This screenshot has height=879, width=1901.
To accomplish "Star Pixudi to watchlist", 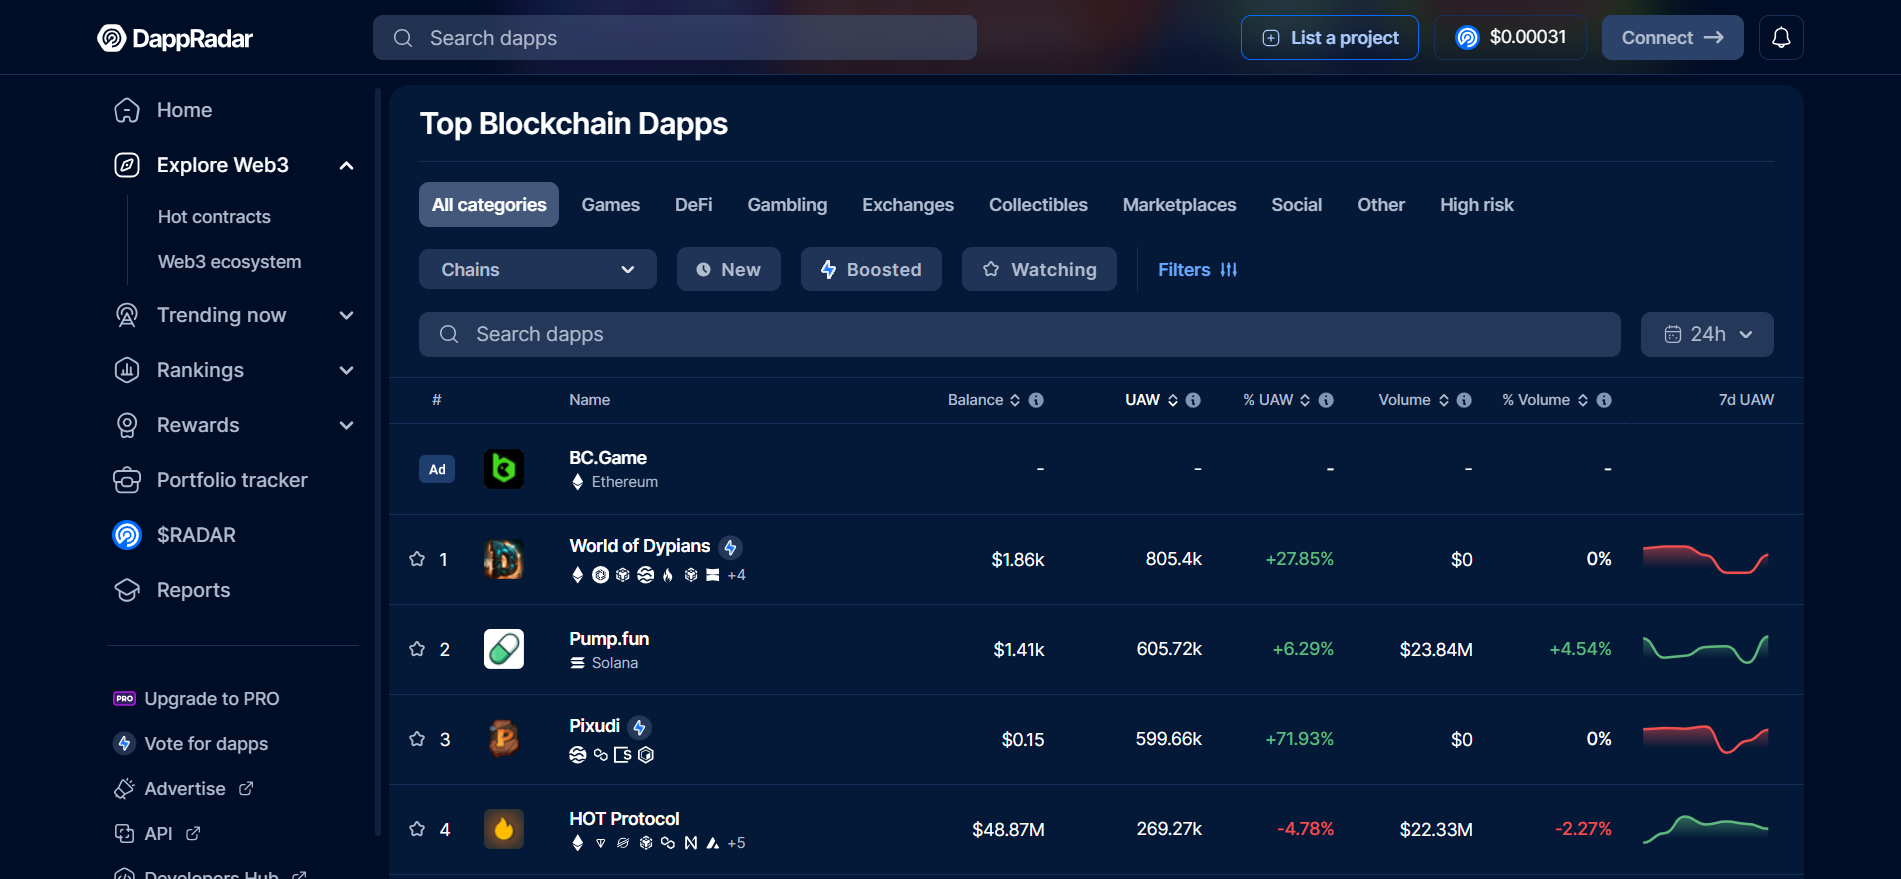I will coord(417,739).
